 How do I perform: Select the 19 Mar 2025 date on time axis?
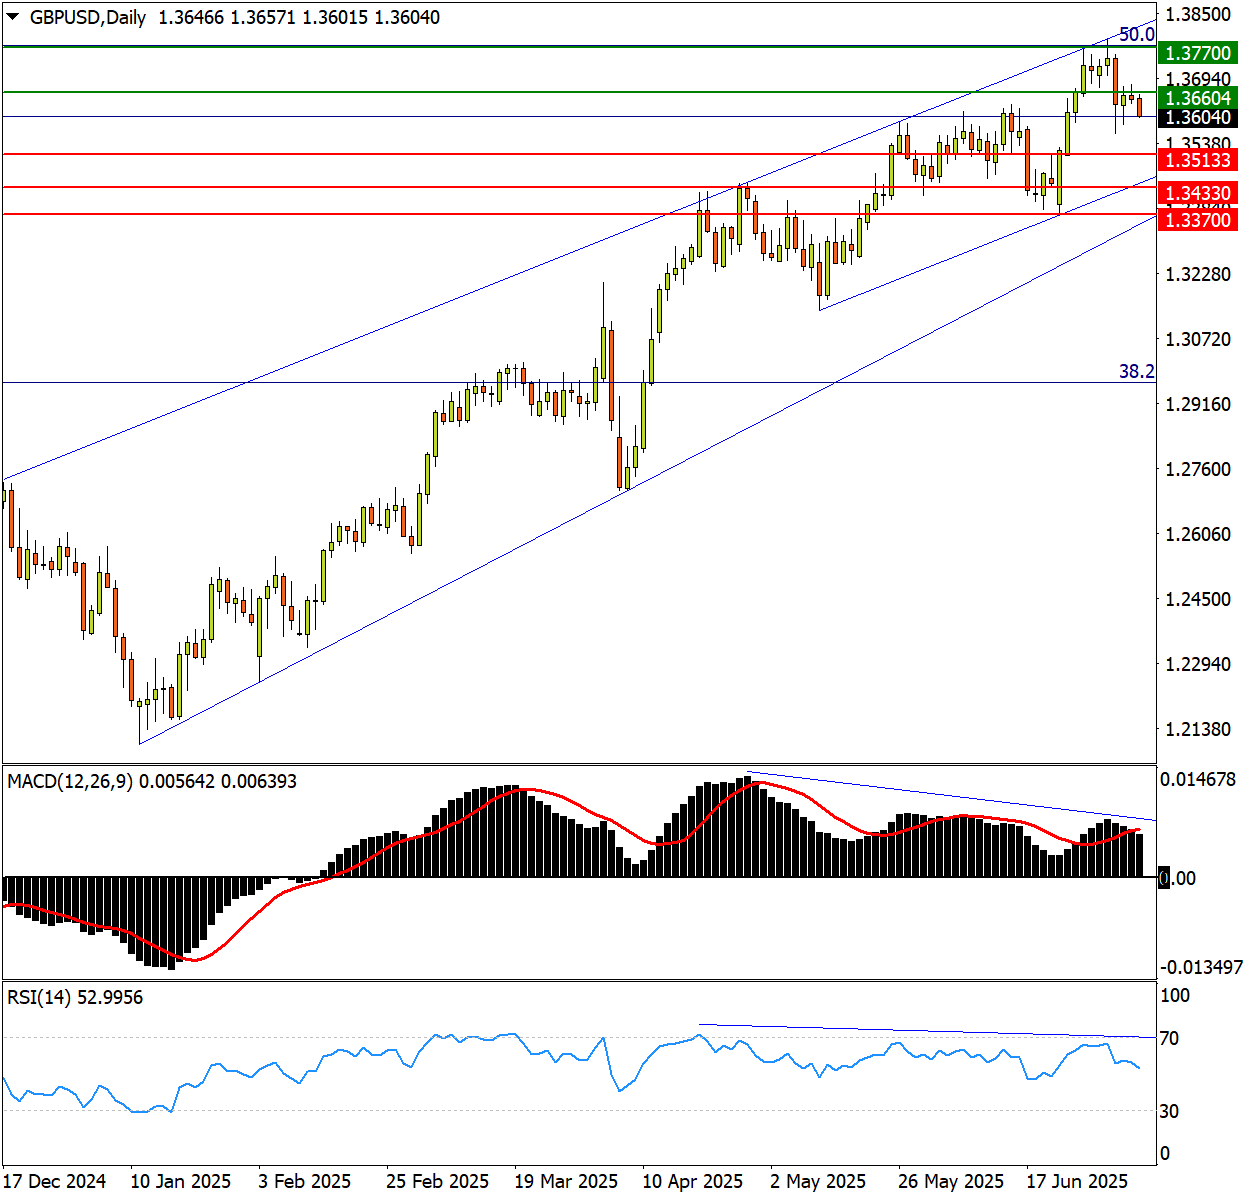[566, 1181]
